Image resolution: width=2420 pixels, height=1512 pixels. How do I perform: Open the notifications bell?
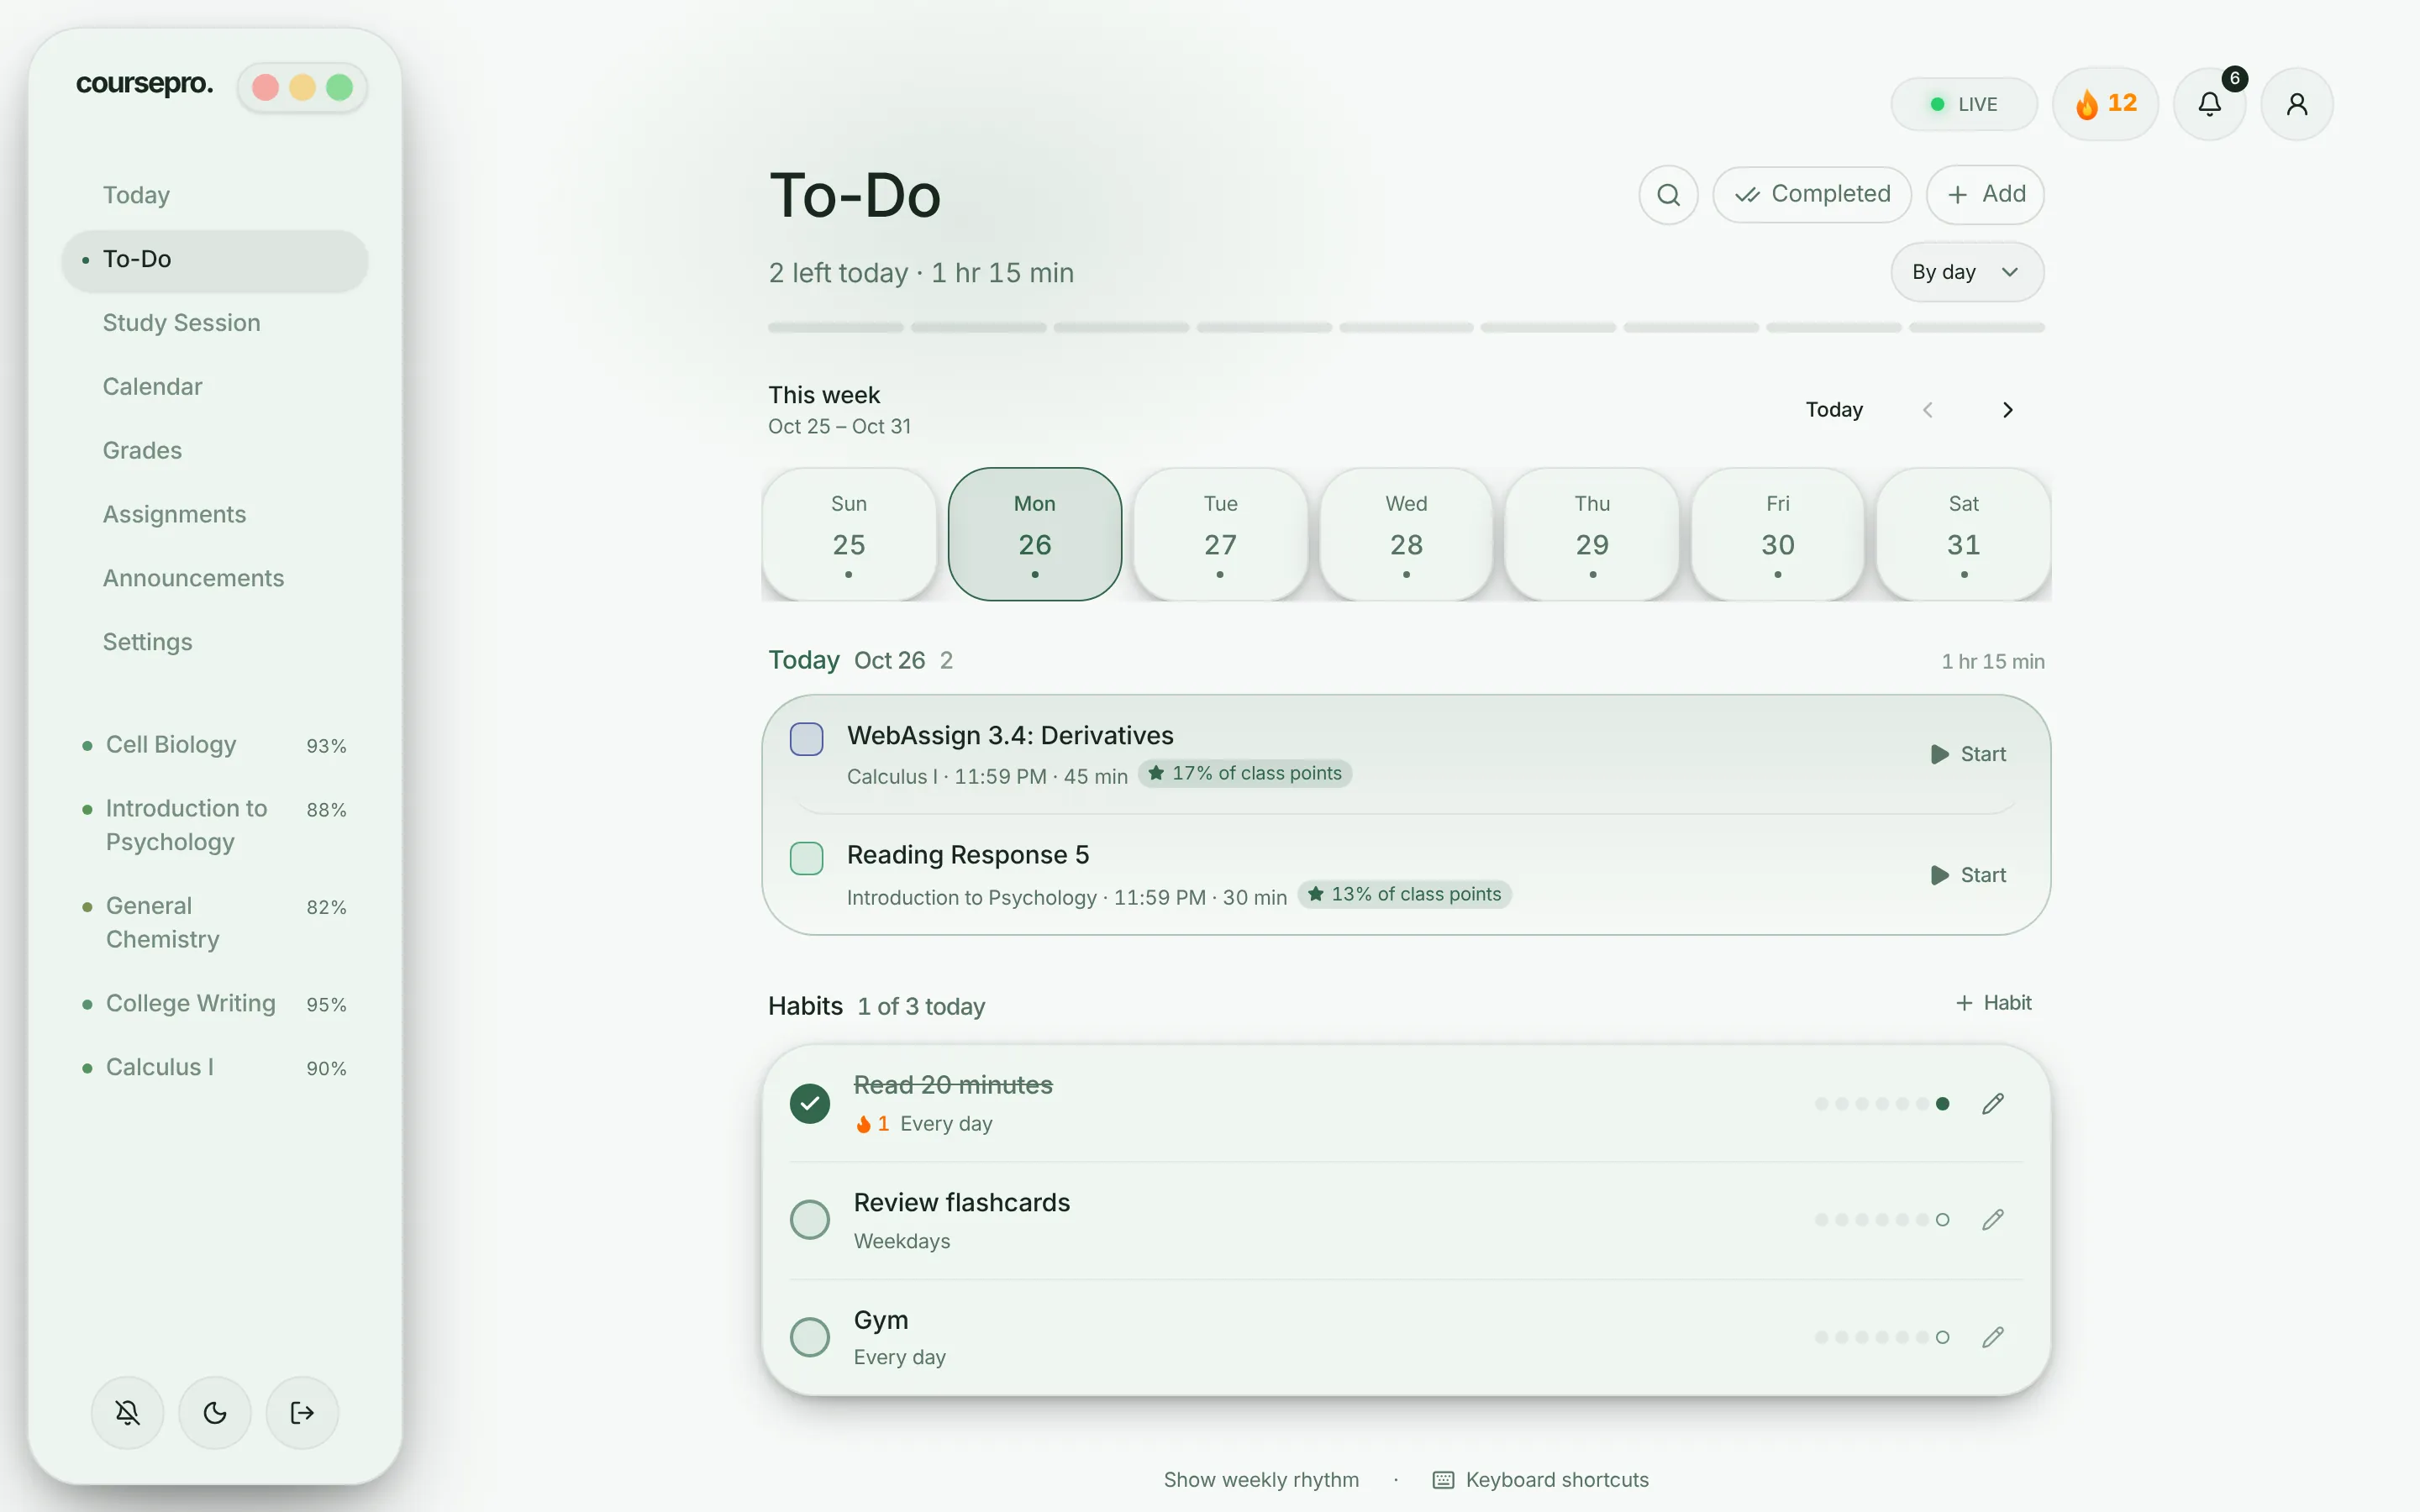tap(2210, 104)
